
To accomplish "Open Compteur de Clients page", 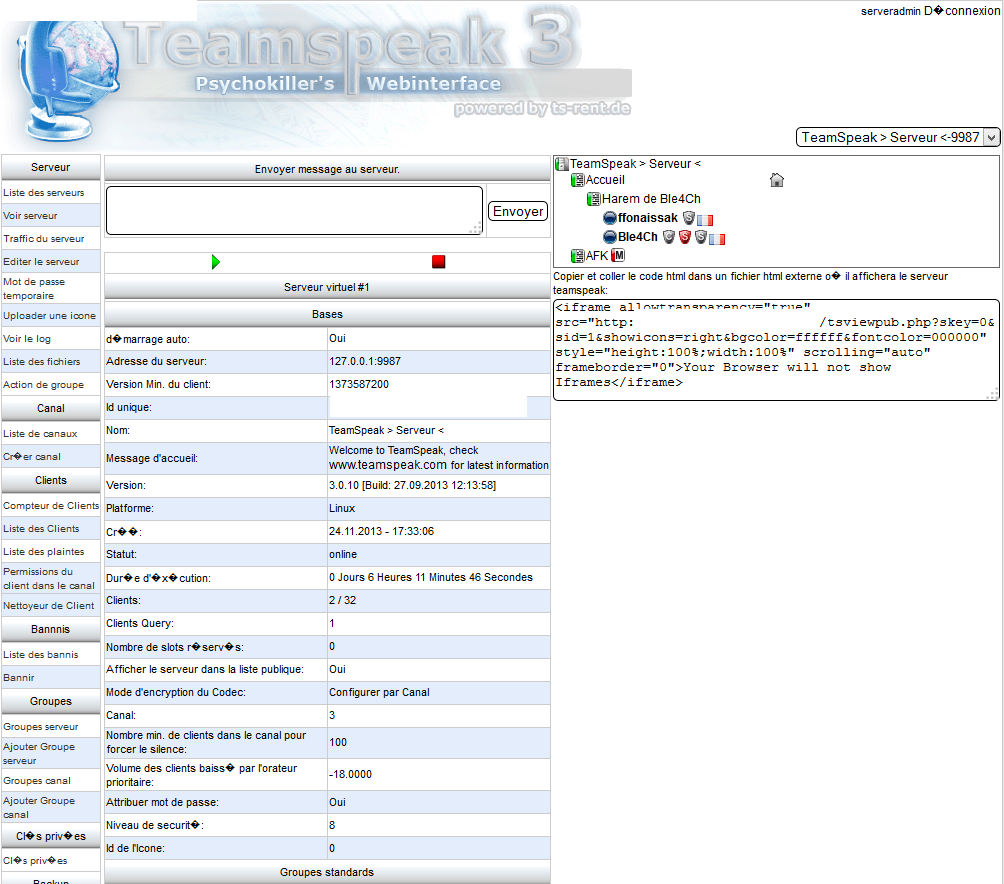I will coord(51,506).
